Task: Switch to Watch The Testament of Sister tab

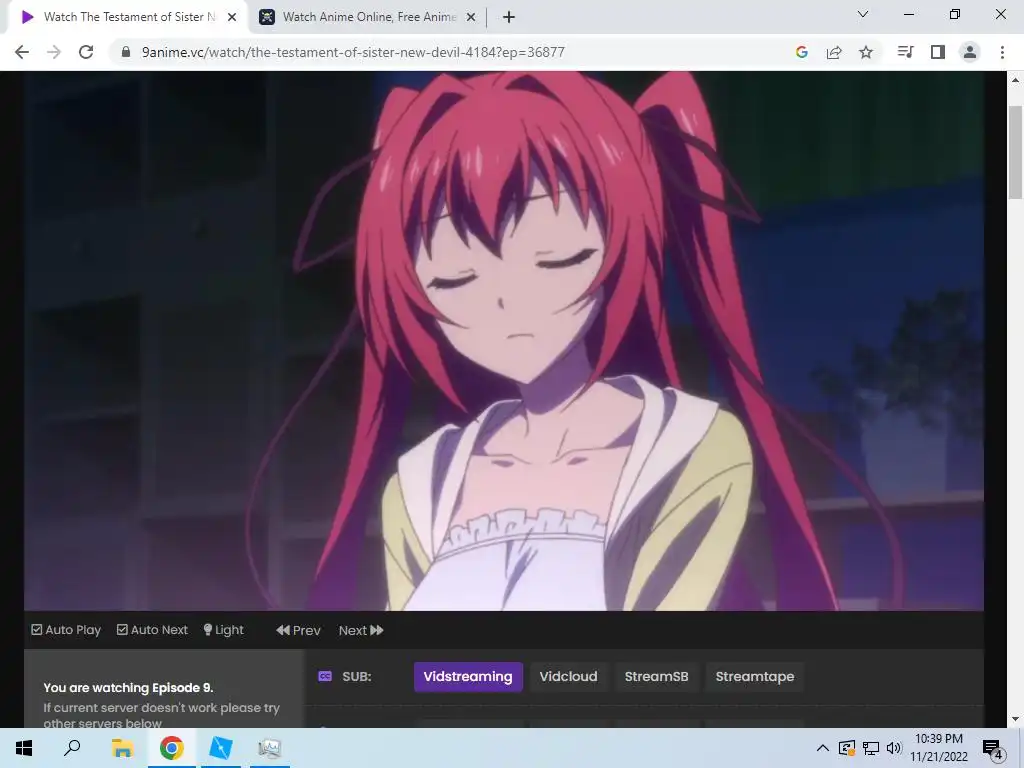Action: tap(128, 17)
